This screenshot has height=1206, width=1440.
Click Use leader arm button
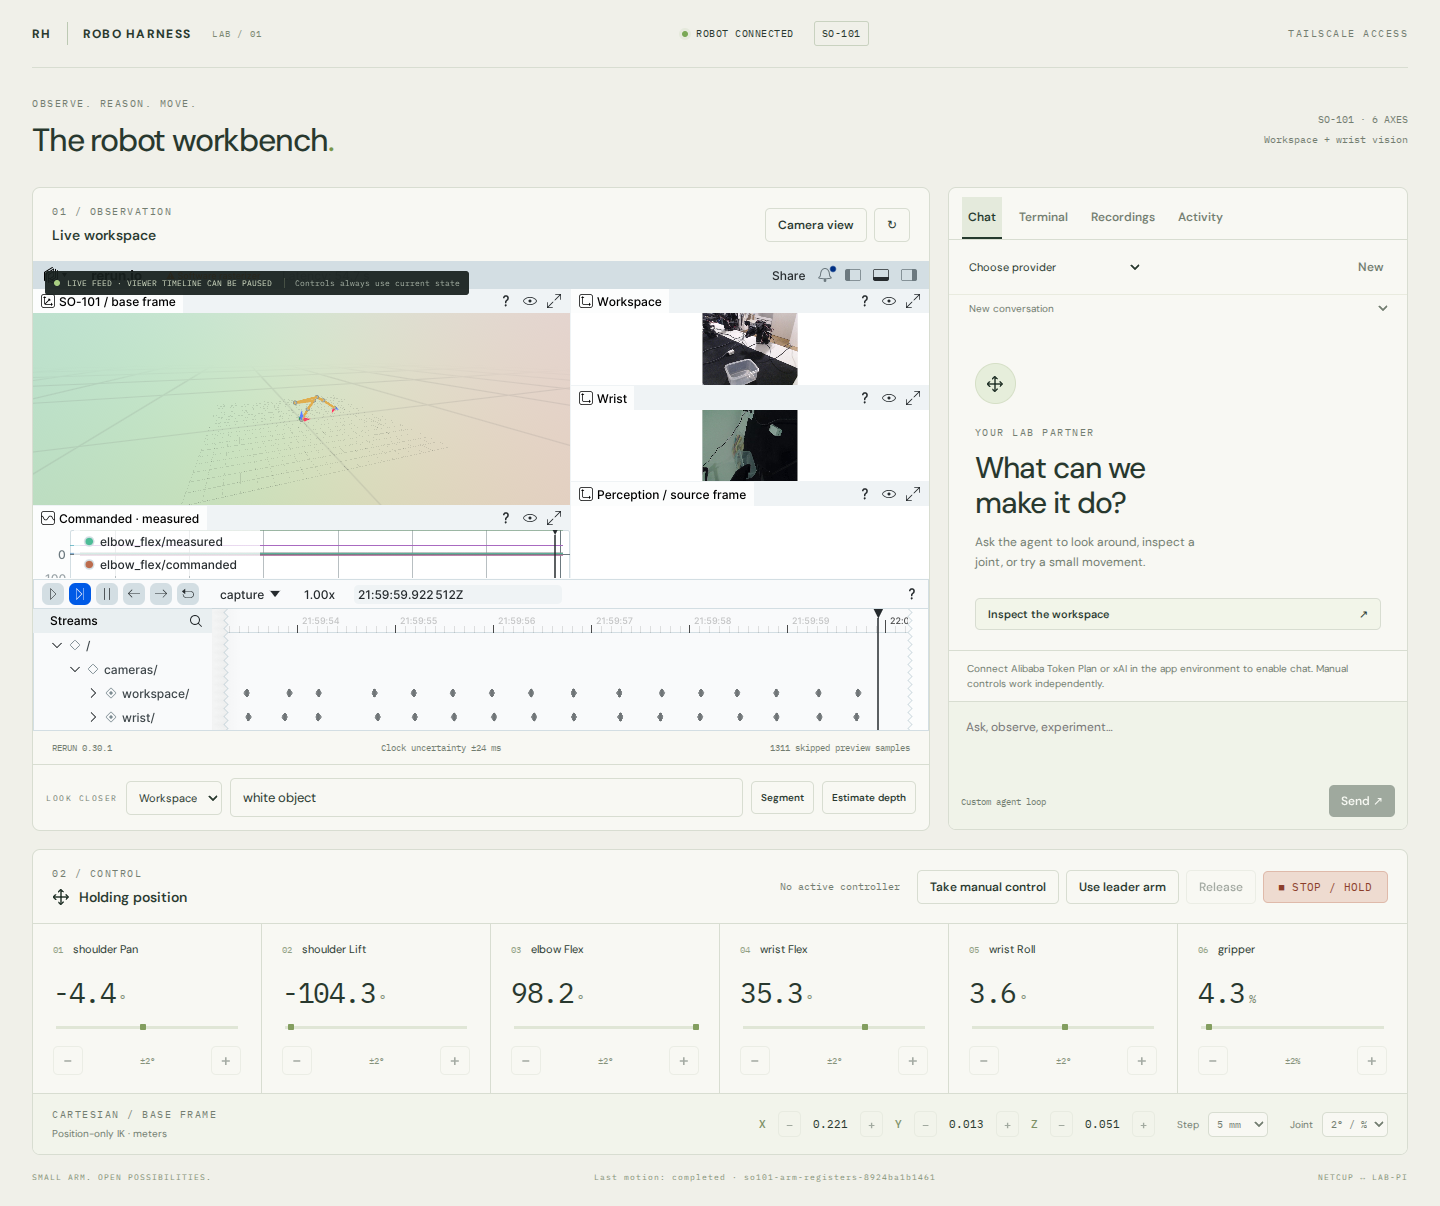tap(1122, 887)
